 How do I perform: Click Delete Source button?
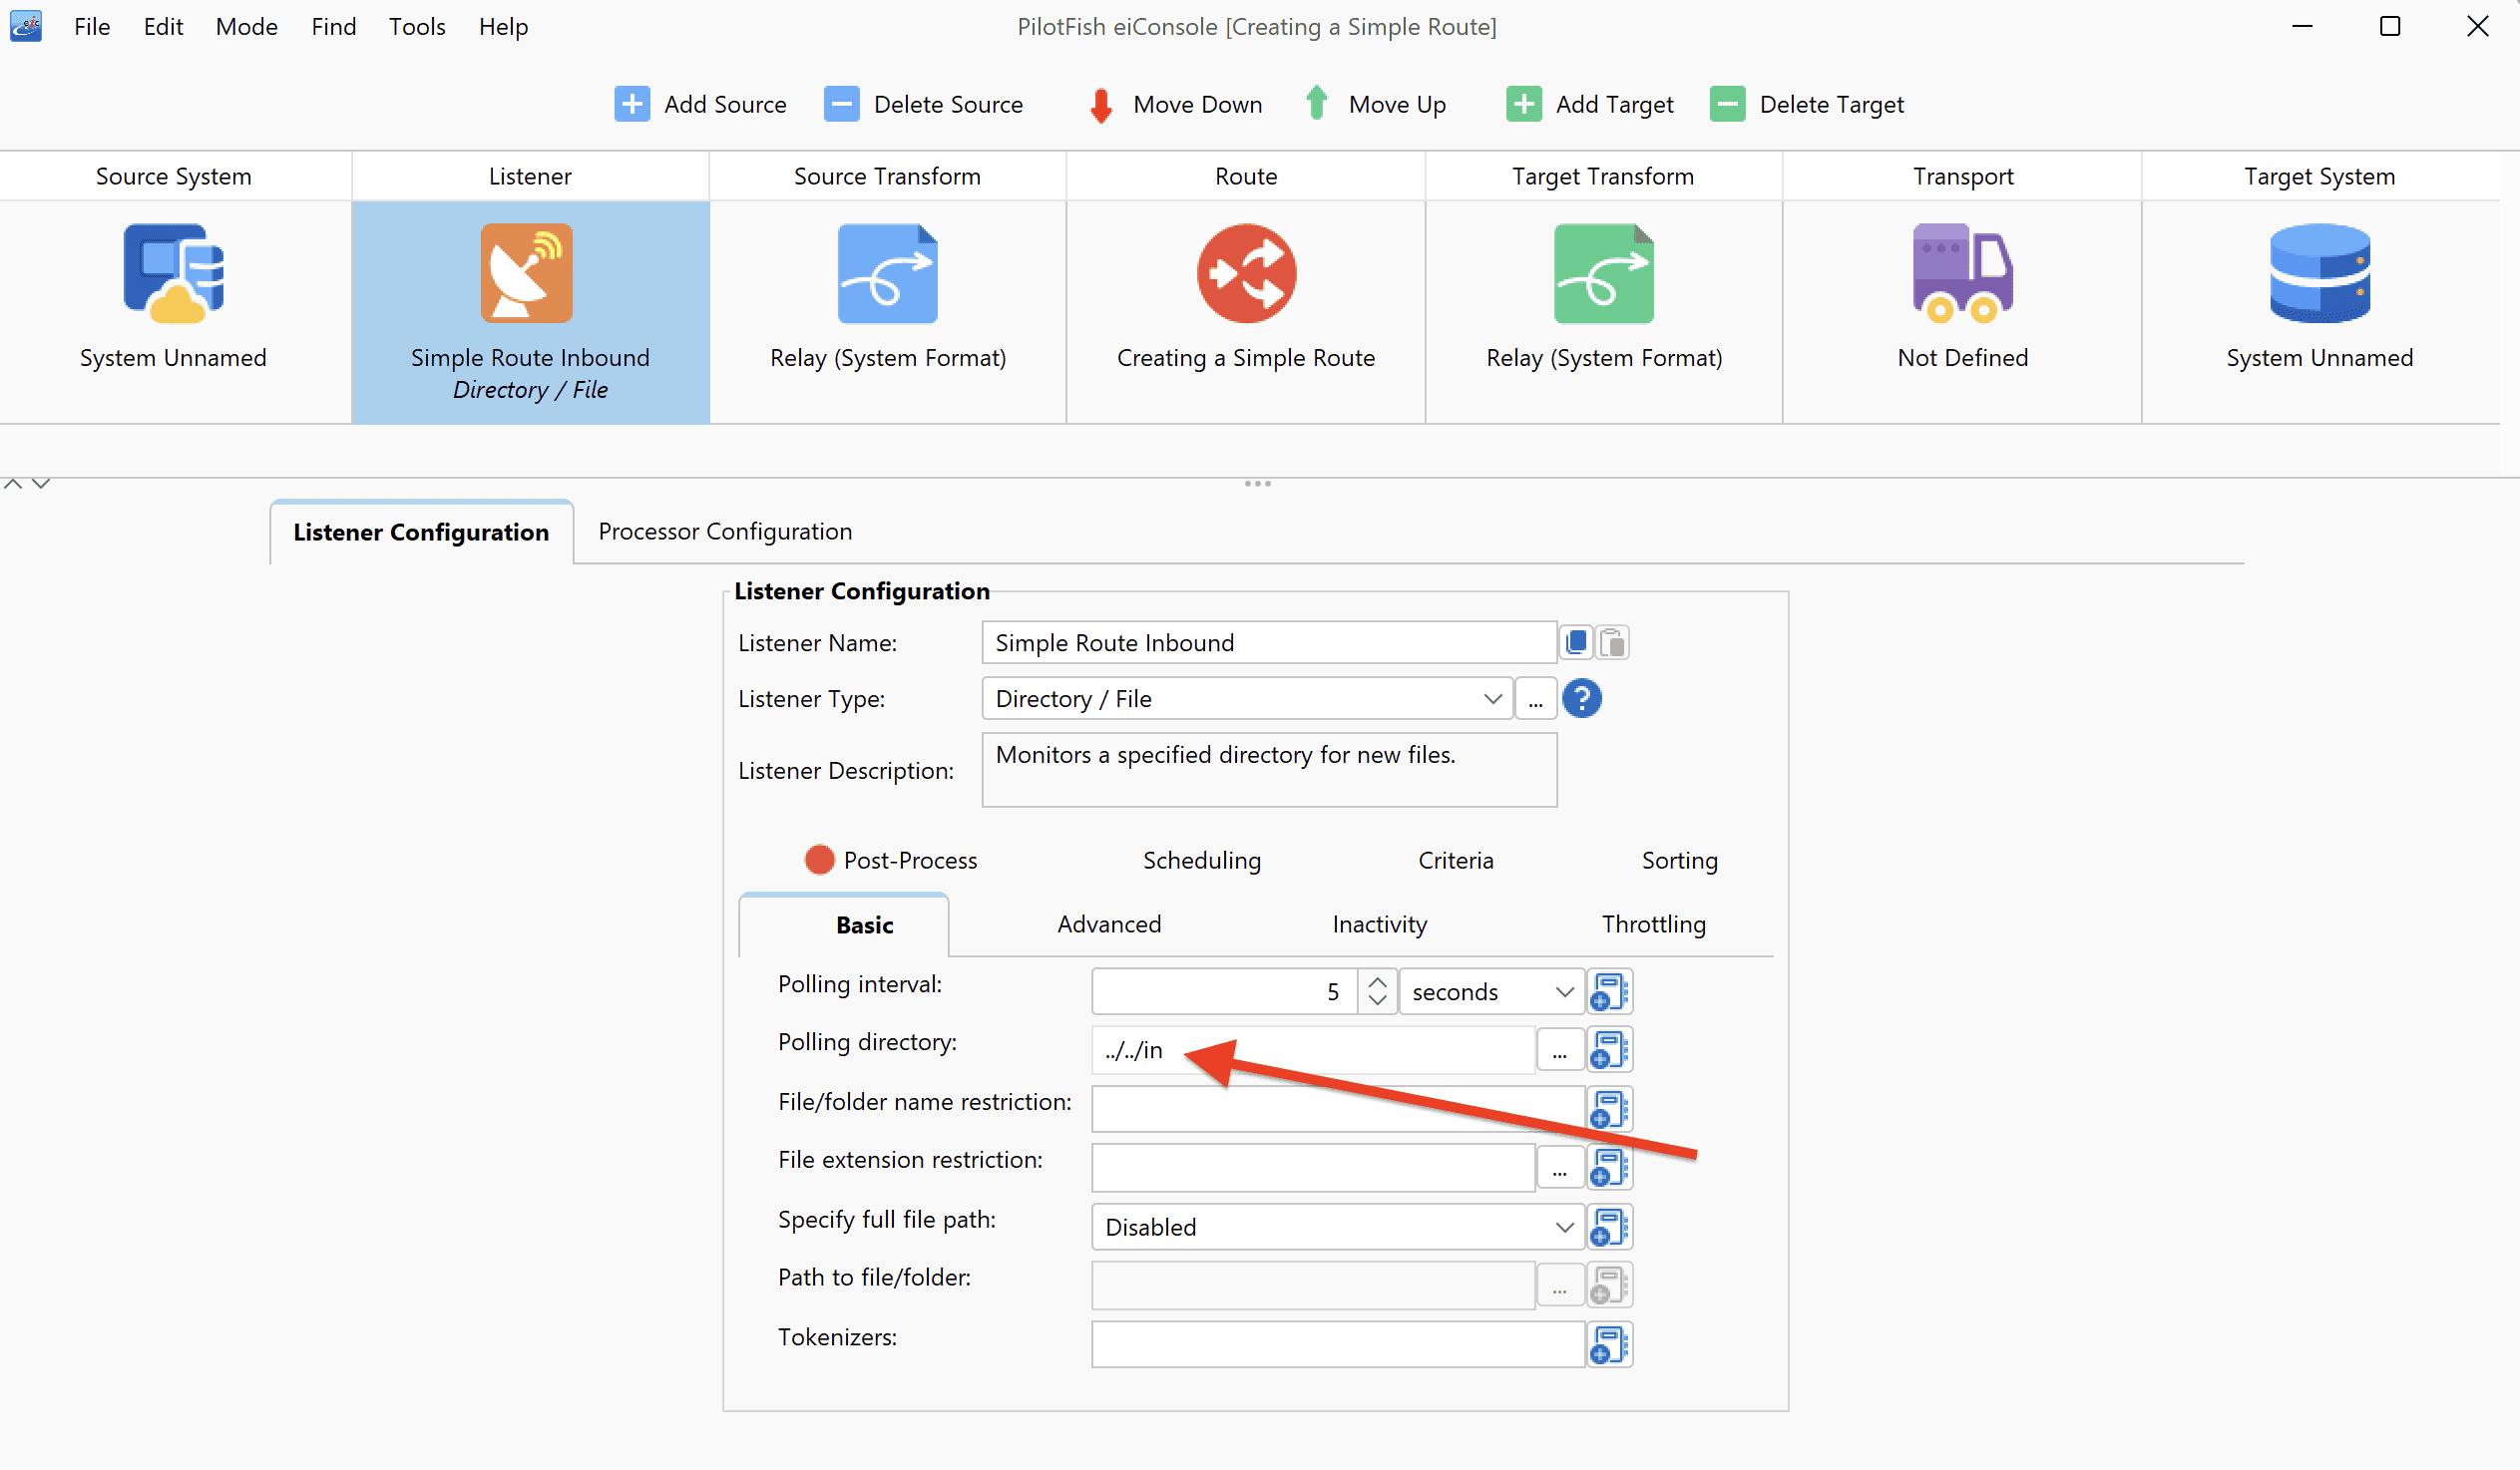coord(924,104)
